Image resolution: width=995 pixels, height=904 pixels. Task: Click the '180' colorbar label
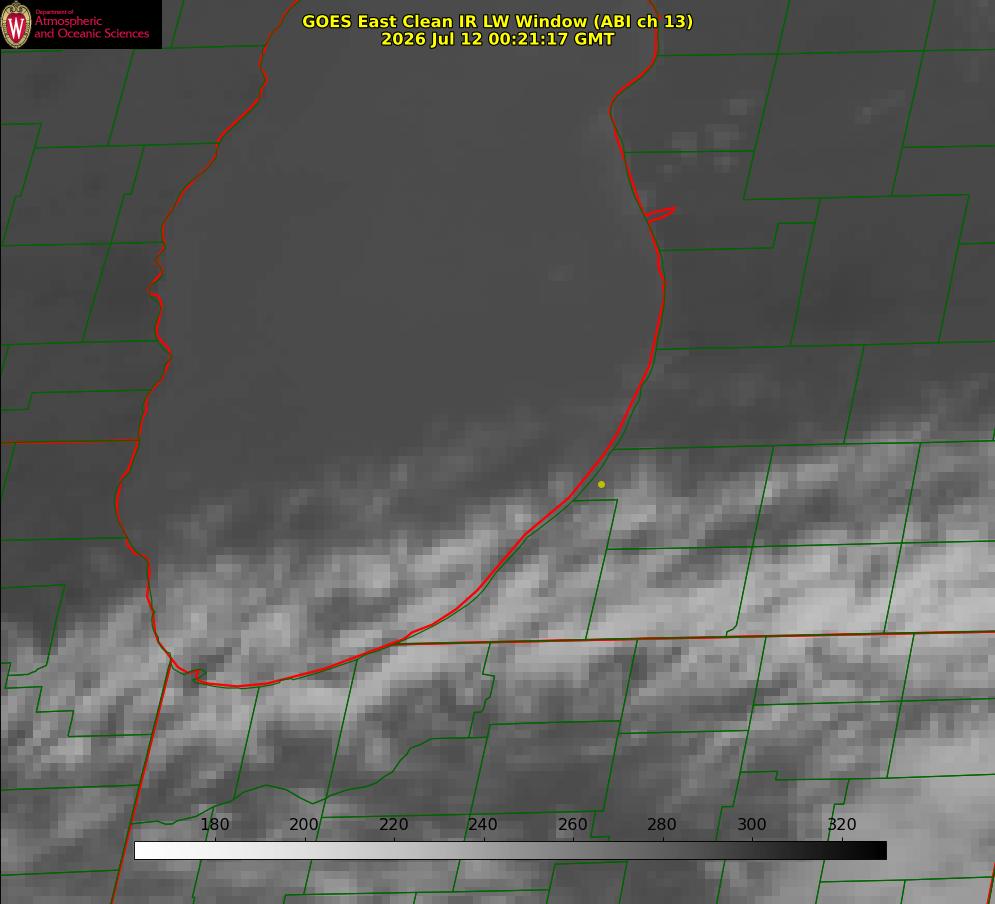coord(214,824)
